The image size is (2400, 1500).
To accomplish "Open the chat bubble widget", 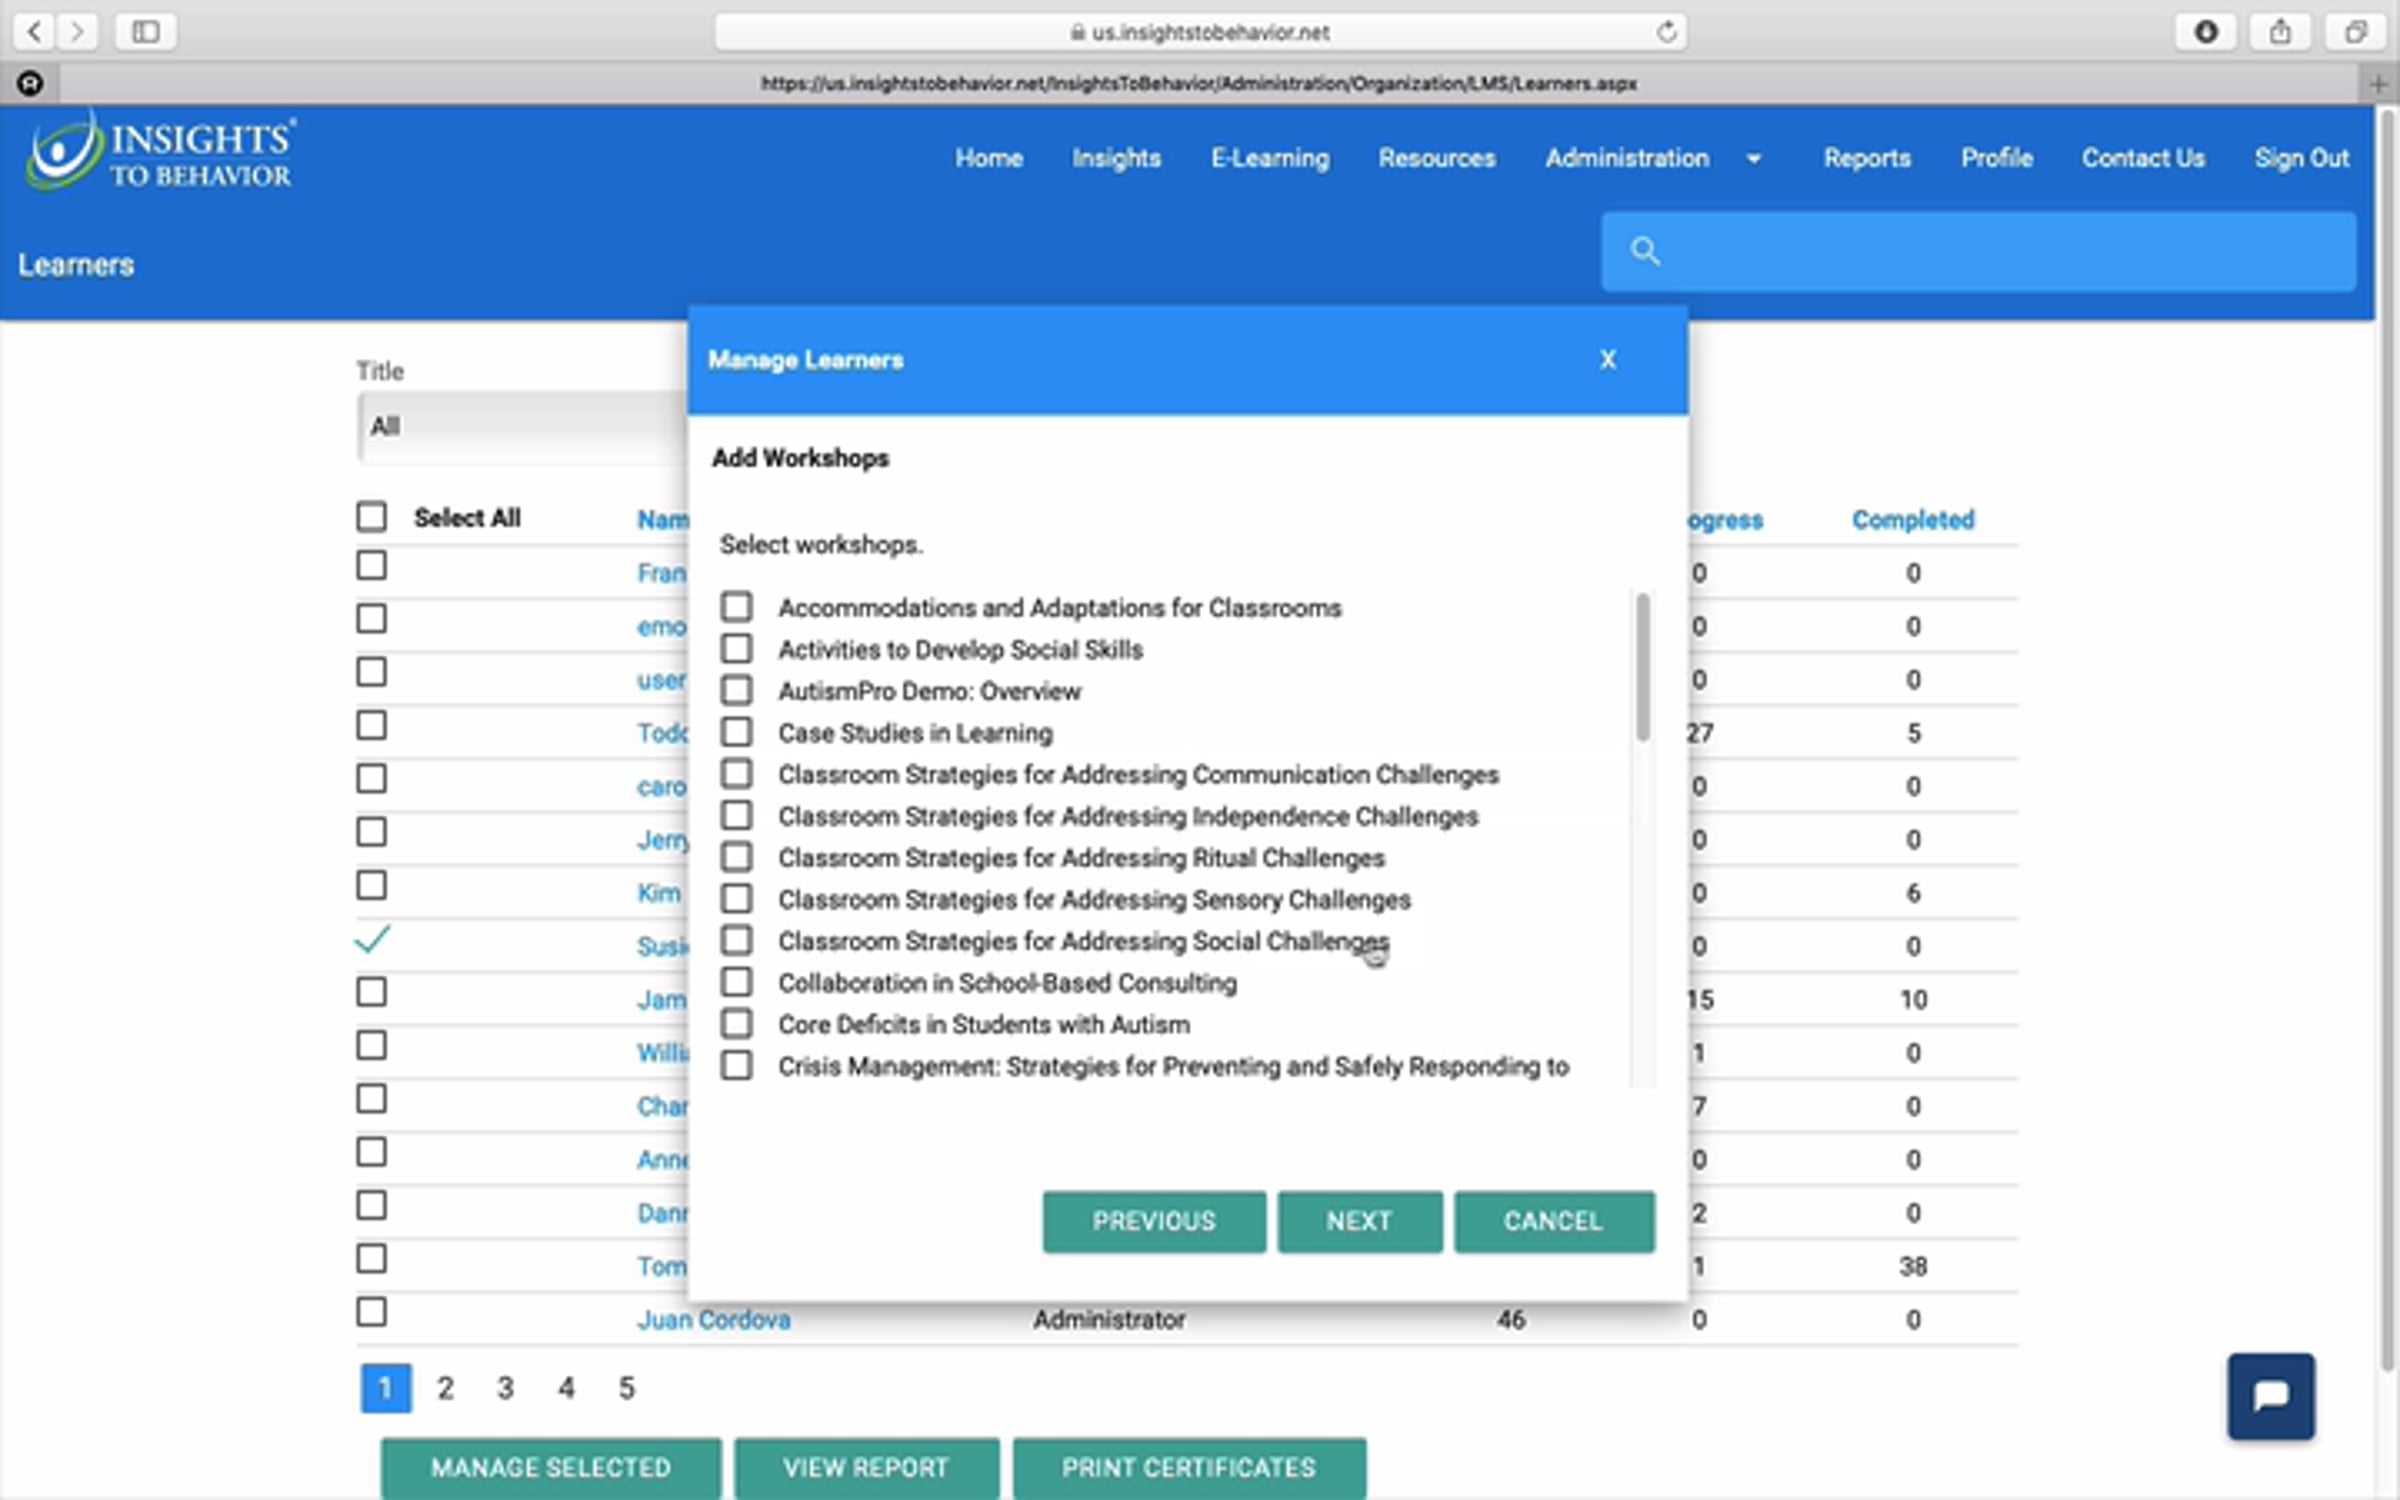I will pos(2270,1395).
